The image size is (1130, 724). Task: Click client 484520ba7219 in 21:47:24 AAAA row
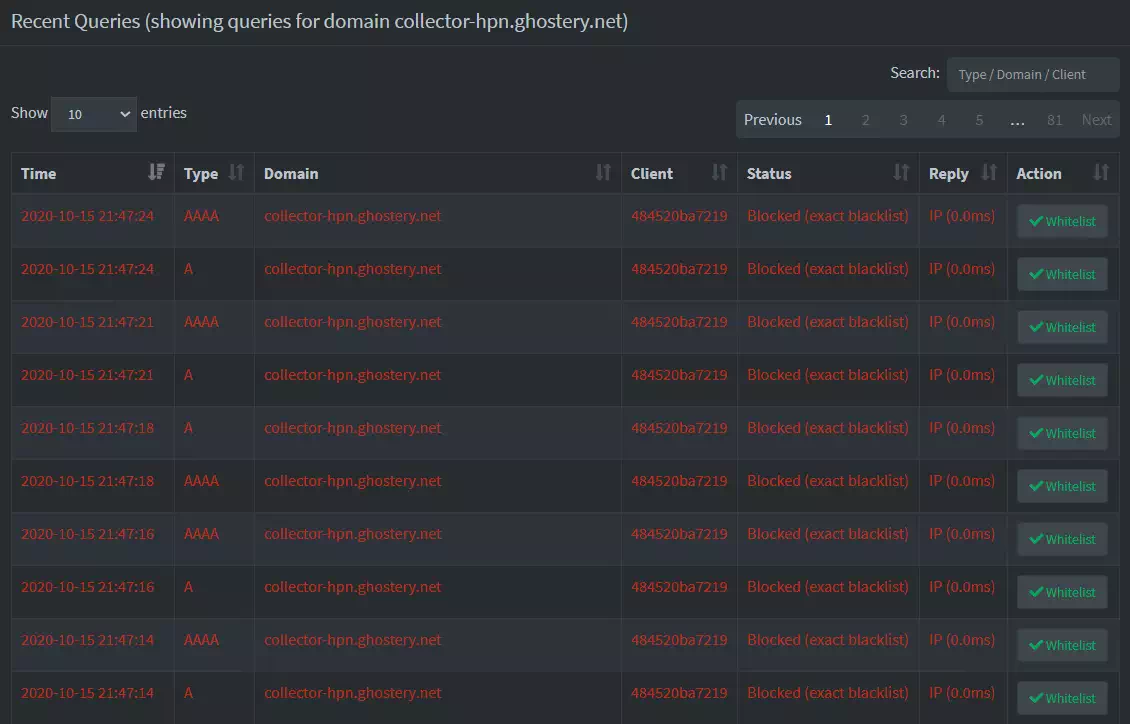pos(679,215)
